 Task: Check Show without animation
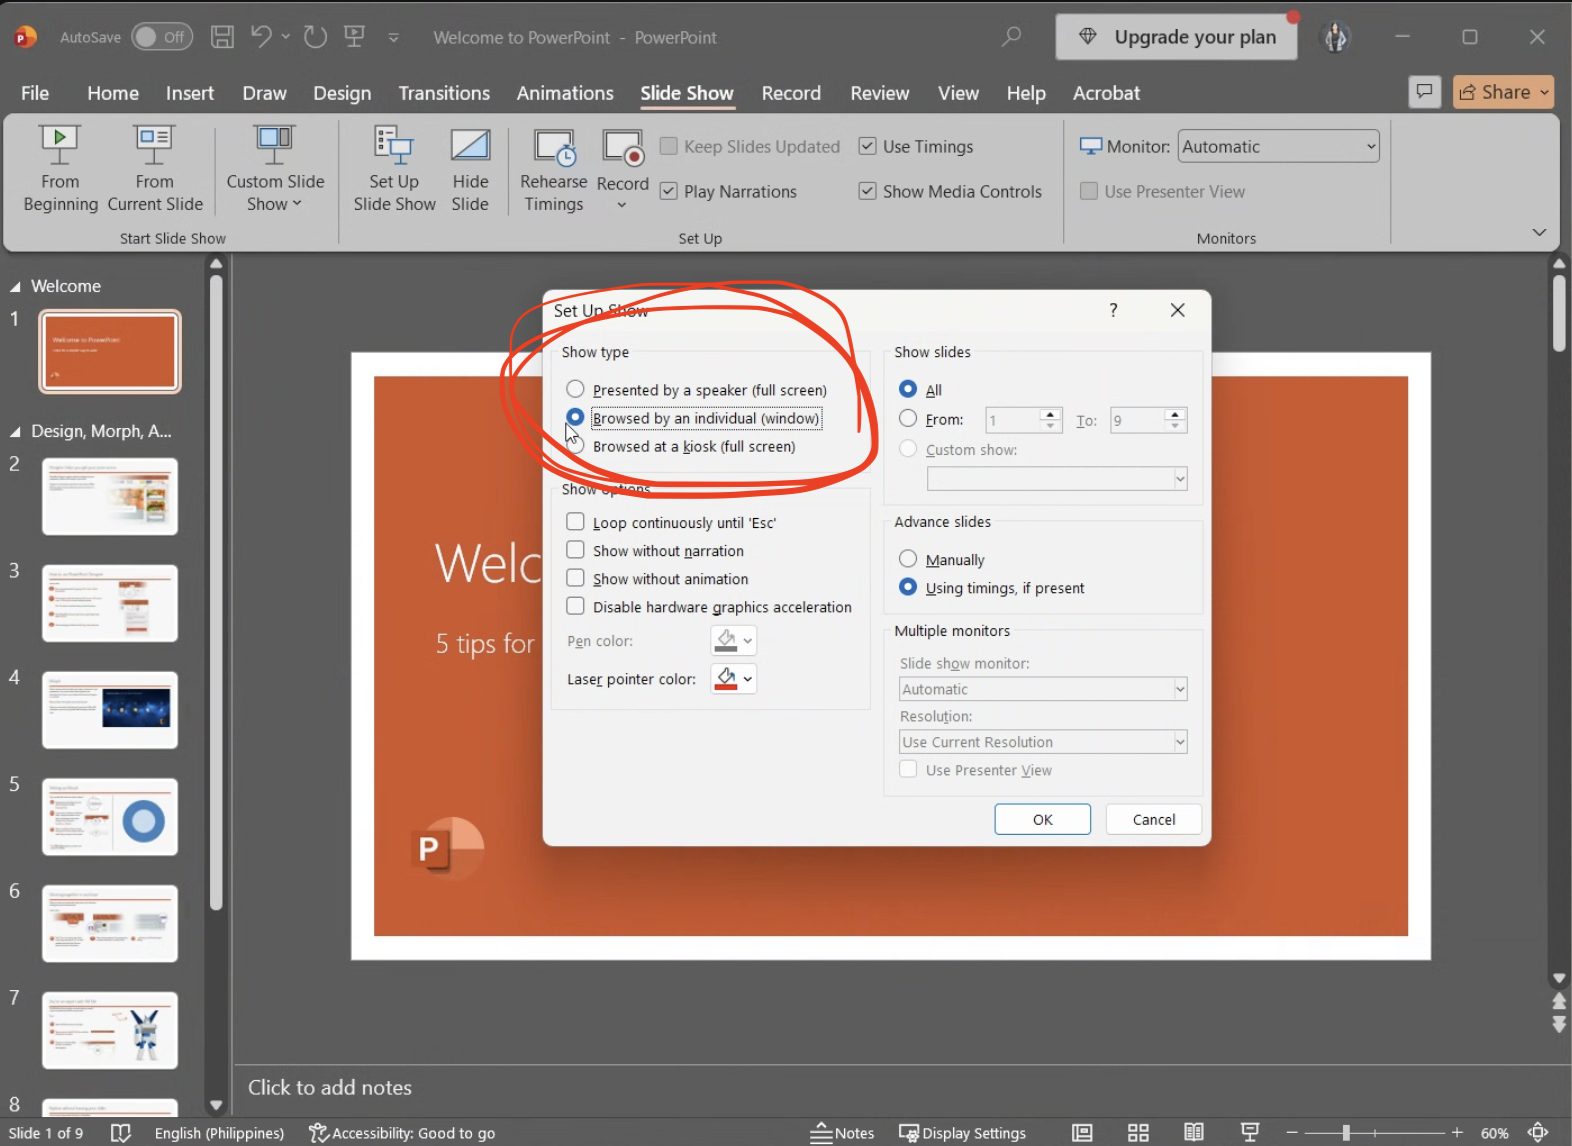pos(575,578)
